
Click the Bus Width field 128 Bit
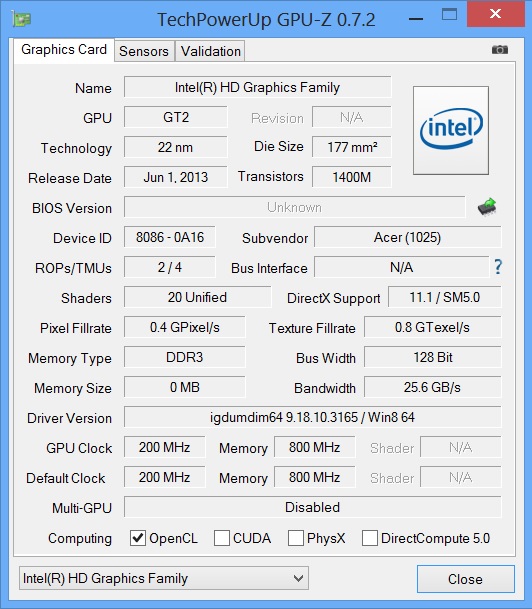433,357
